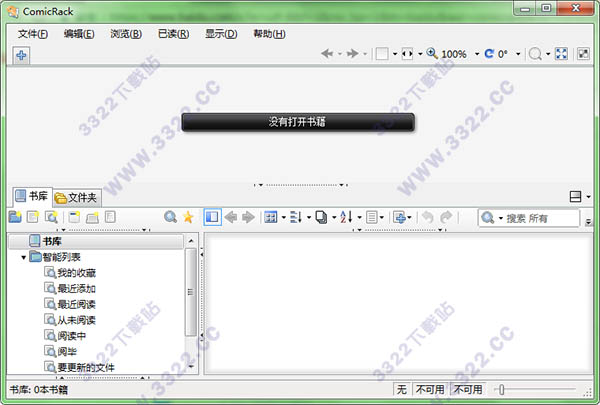Open the 100% zoom dropdown arrow
The width and height of the screenshot is (600, 405).
pos(477,54)
